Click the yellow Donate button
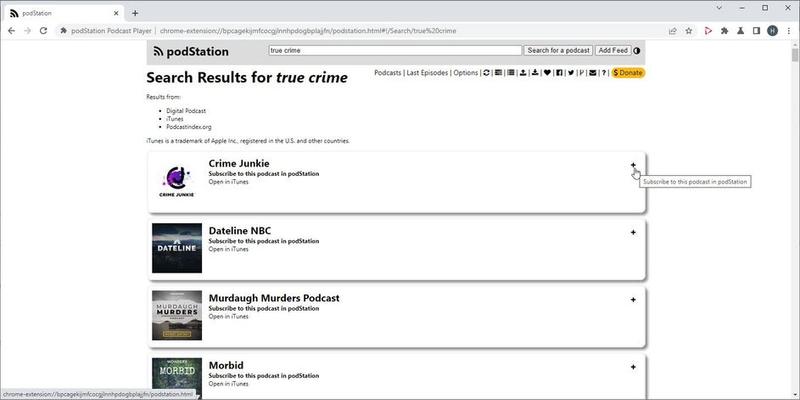Viewport: 800px width, 400px height. (x=628, y=73)
